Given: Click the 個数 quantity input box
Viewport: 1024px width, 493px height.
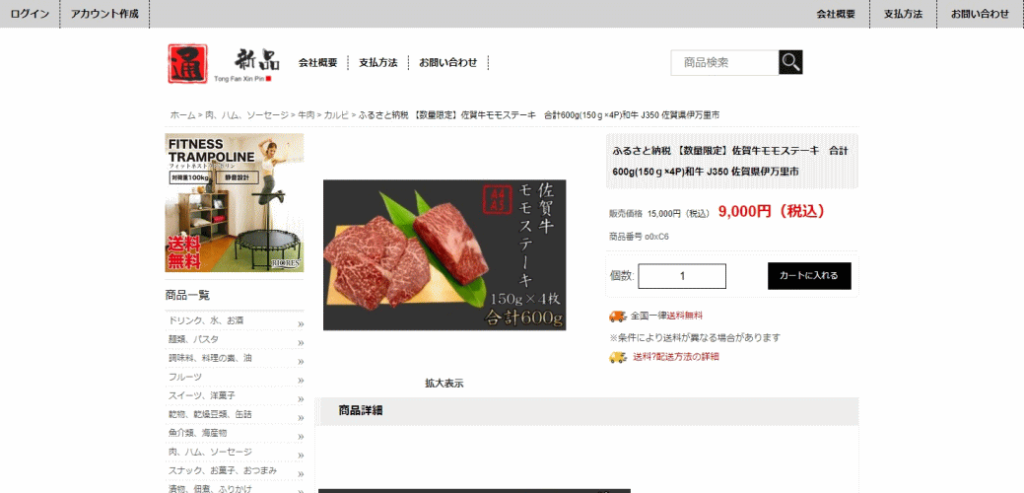Looking at the screenshot, I should click(682, 276).
